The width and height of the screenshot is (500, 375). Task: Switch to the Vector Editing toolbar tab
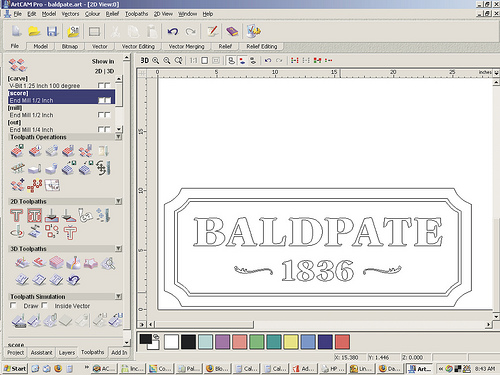coord(138,46)
